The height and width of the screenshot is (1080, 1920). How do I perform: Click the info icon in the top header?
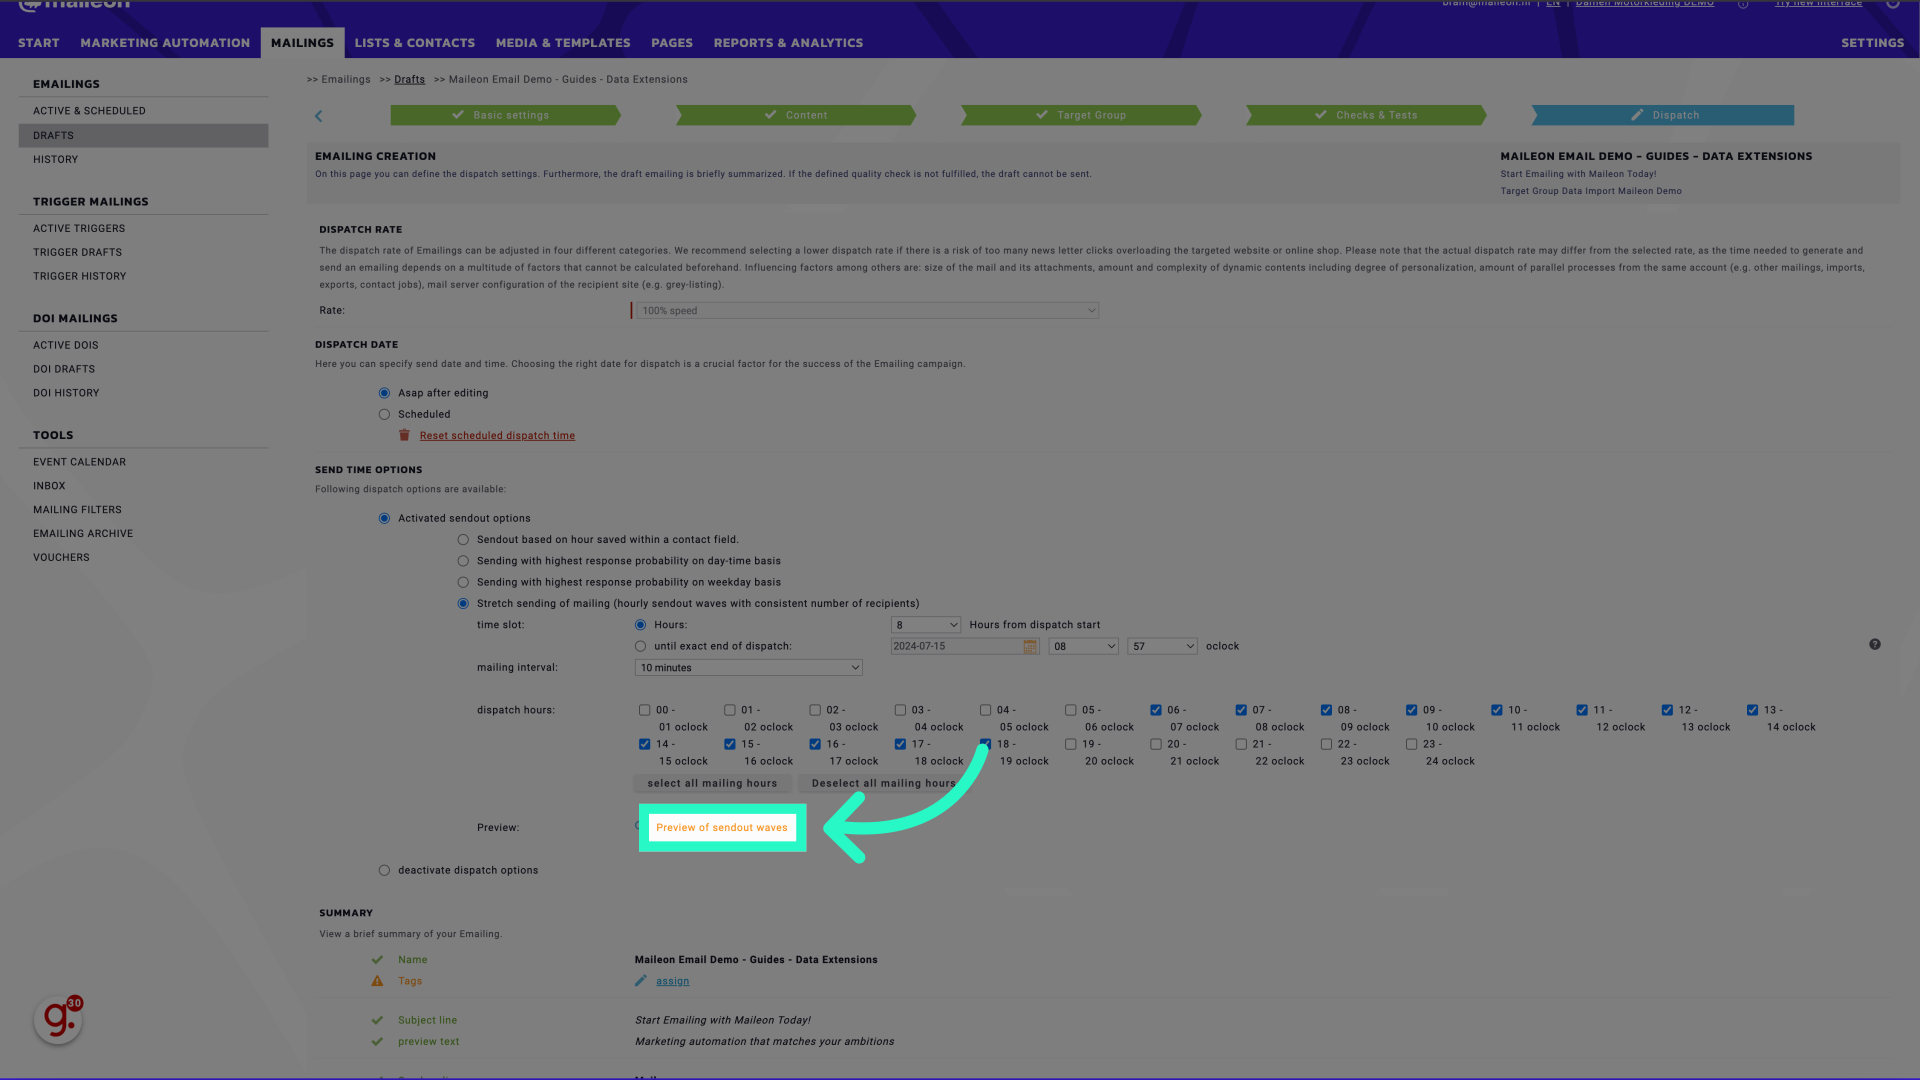[x=1743, y=4]
